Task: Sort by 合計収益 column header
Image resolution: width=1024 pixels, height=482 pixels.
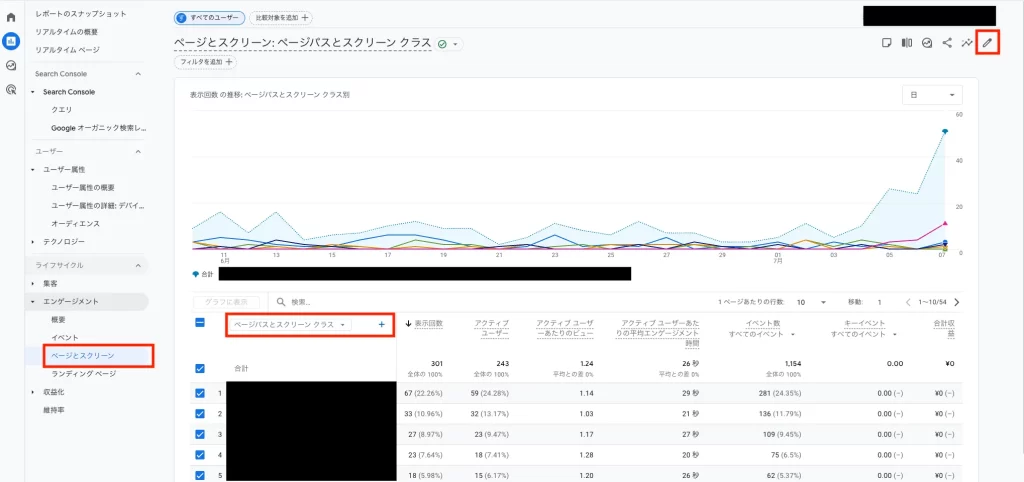Action: [x=944, y=328]
